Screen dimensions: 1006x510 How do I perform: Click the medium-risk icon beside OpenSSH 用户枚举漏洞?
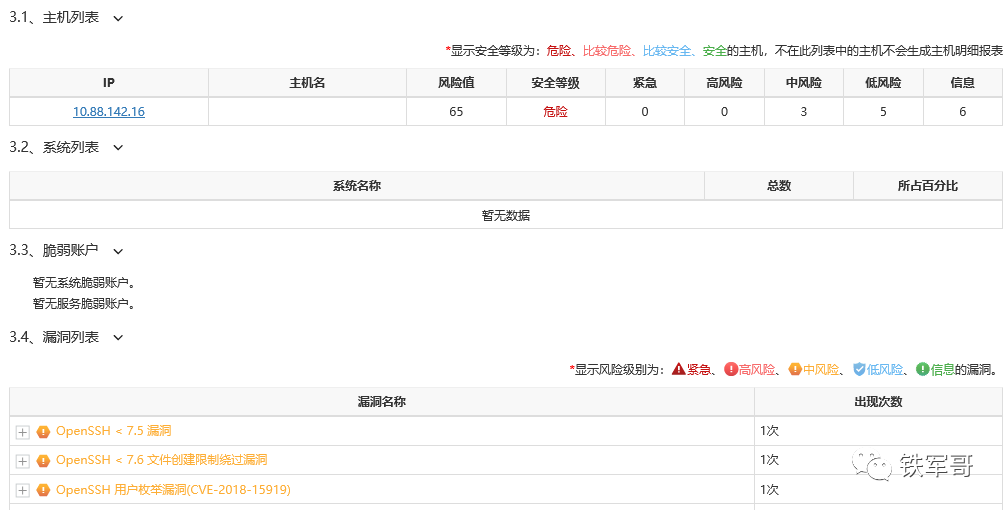point(43,490)
